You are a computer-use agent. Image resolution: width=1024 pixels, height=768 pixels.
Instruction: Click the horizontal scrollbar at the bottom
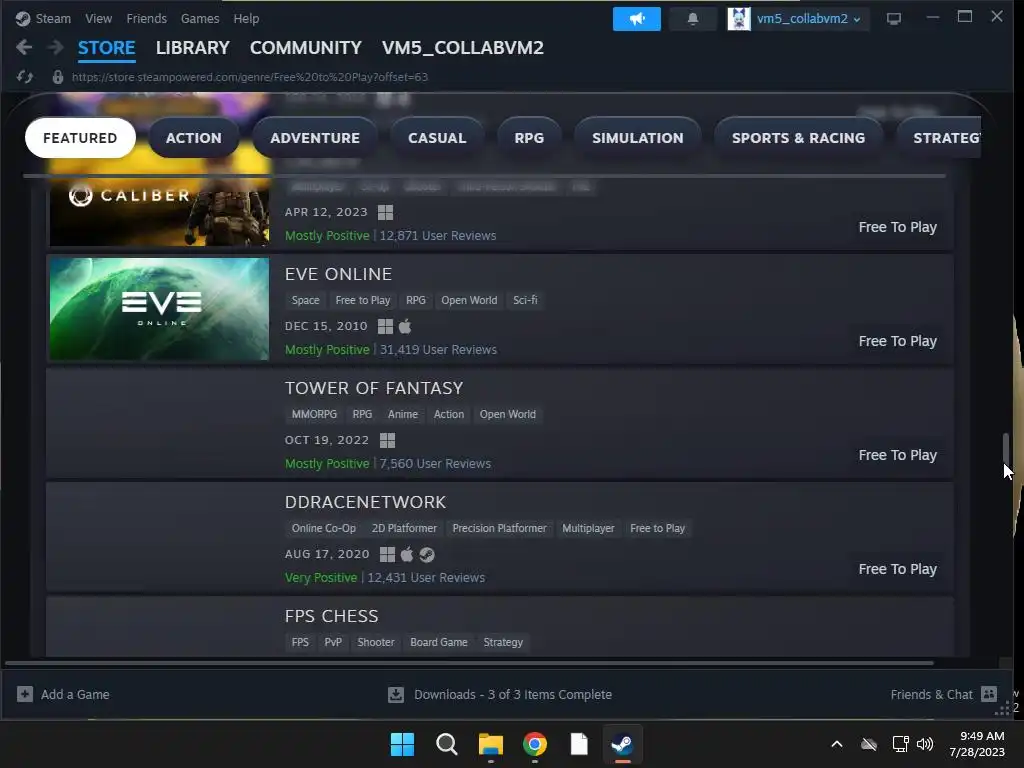click(469, 663)
